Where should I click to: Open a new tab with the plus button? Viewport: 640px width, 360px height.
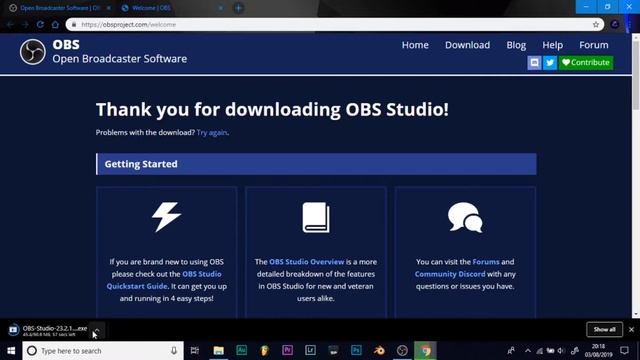[238, 8]
